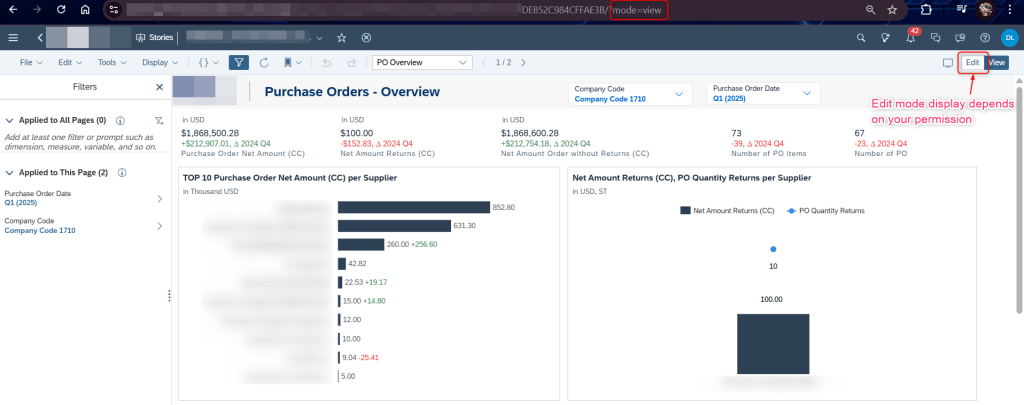1024x405 pixels.
Task: Go to the next story page
Action: [x=523, y=62]
